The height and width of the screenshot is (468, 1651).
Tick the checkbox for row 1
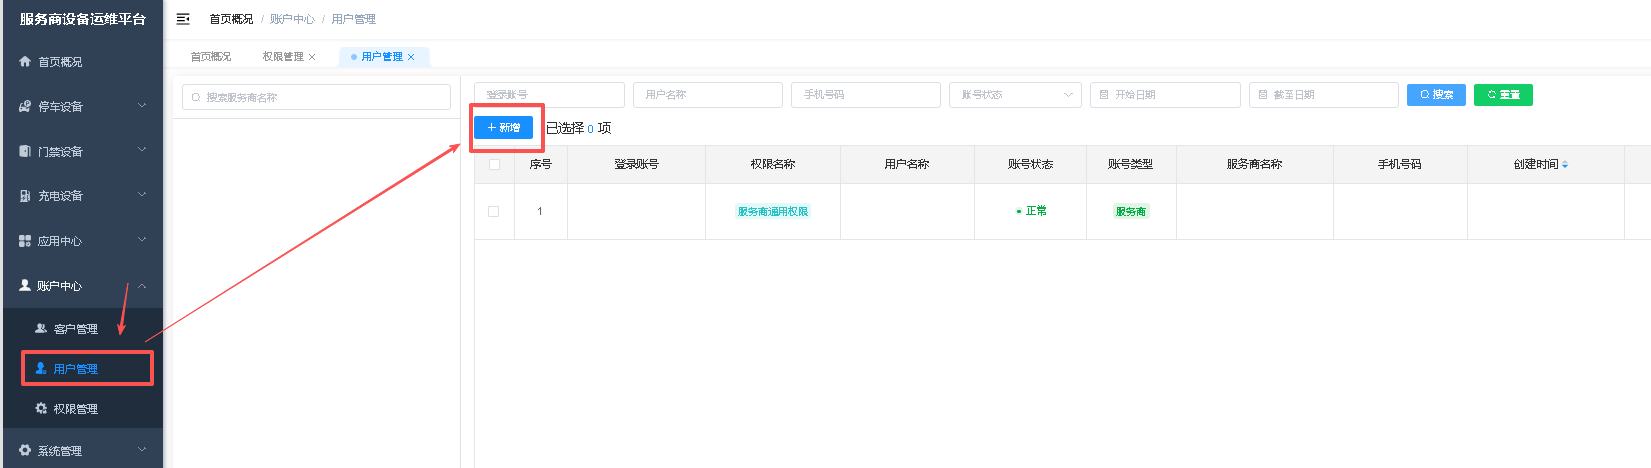click(x=493, y=211)
